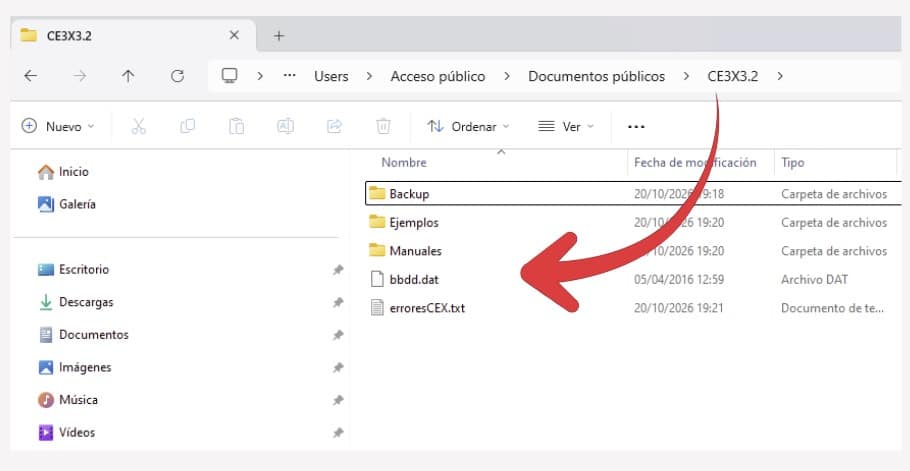Open the more options ellipsis menu
This screenshot has width=910, height=471.
tap(636, 126)
